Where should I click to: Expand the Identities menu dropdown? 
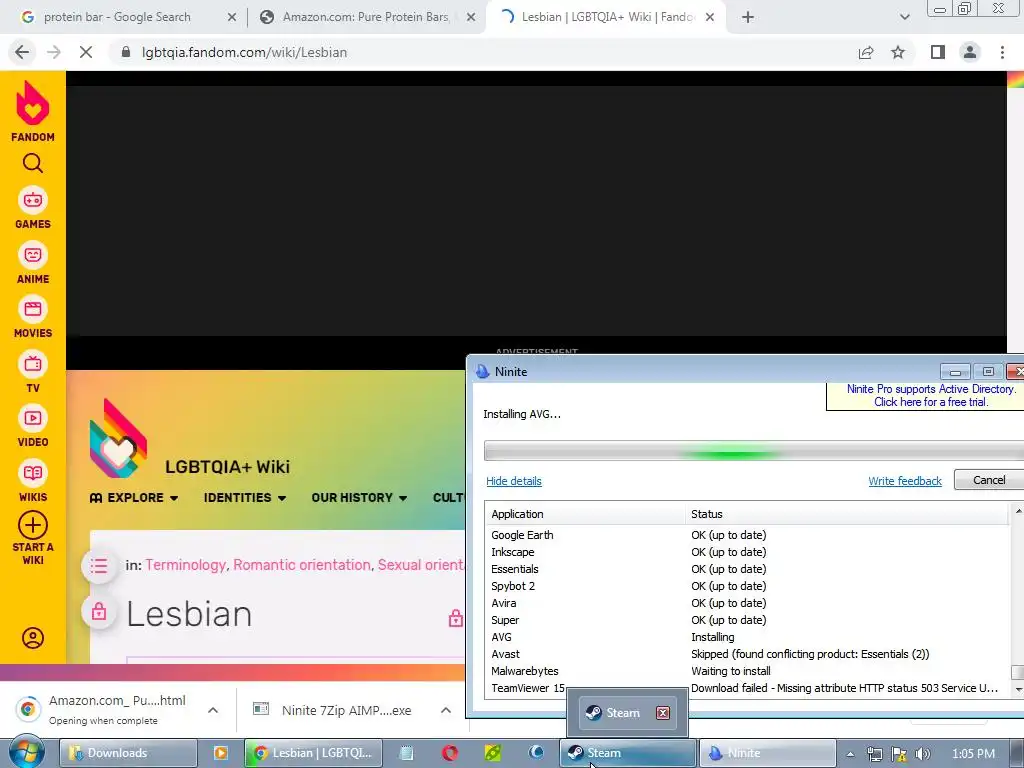(245, 498)
